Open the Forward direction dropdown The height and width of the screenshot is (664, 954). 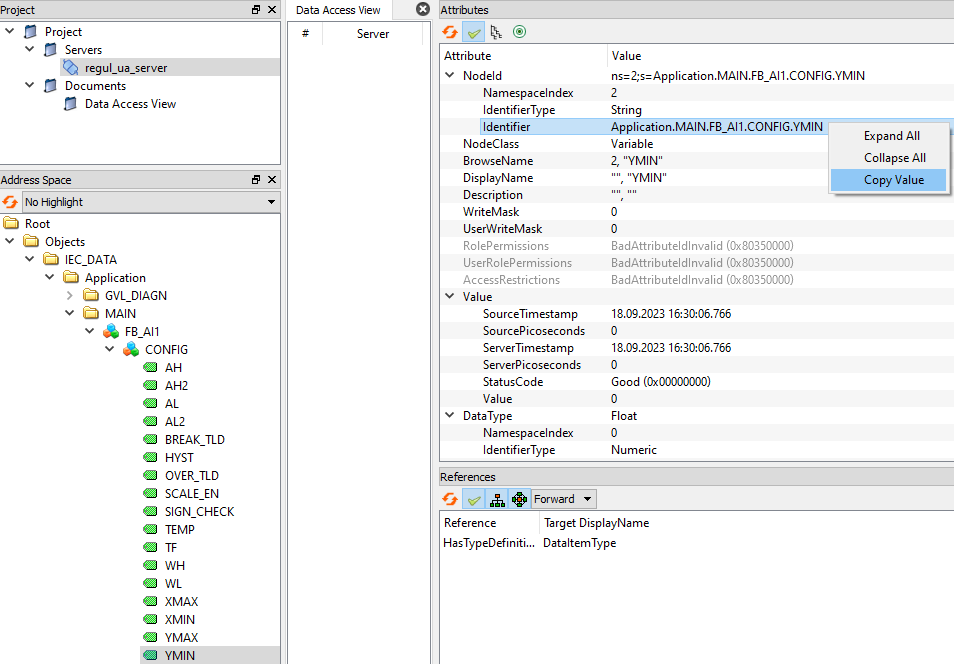point(563,499)
